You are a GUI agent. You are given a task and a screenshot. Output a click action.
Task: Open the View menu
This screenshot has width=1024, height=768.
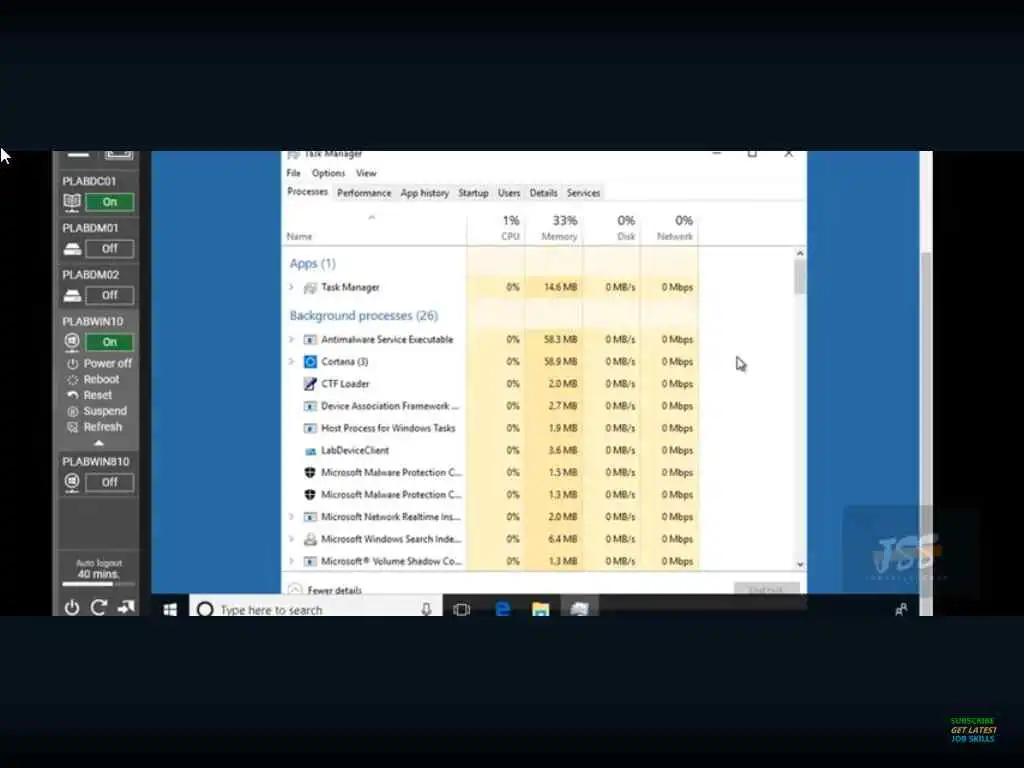coord(366,173)
